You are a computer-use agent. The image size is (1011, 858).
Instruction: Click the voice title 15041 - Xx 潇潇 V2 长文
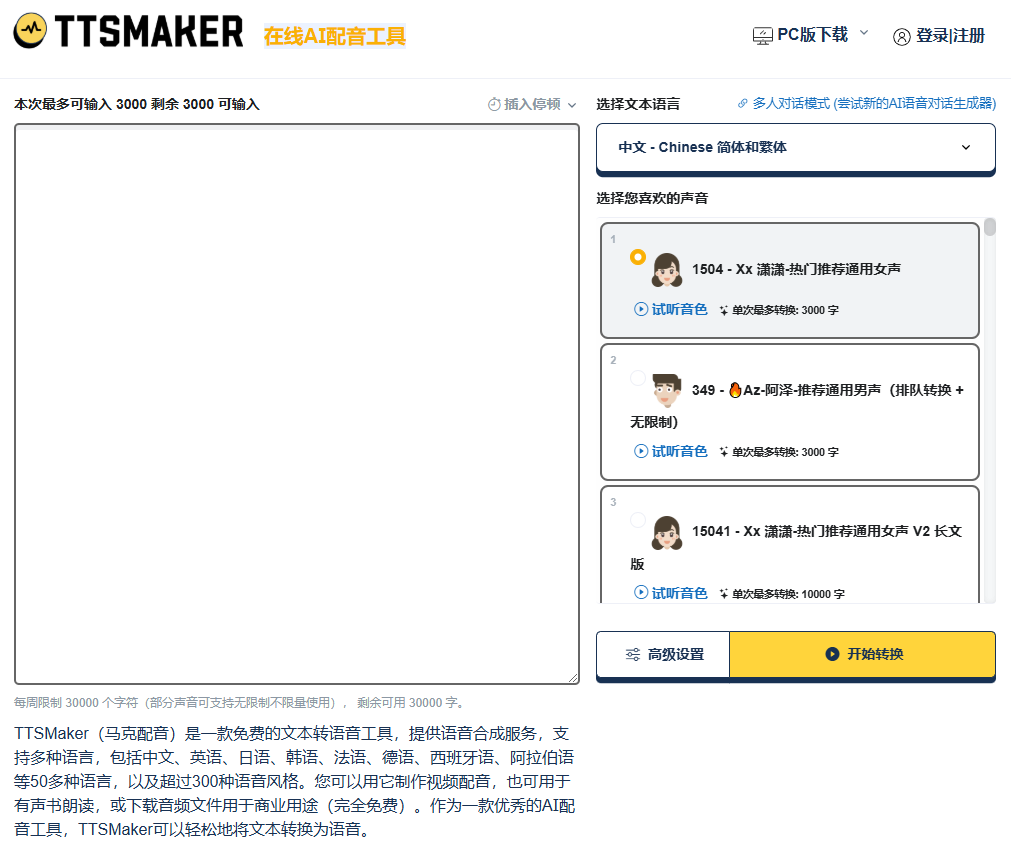tap(827, 531)
